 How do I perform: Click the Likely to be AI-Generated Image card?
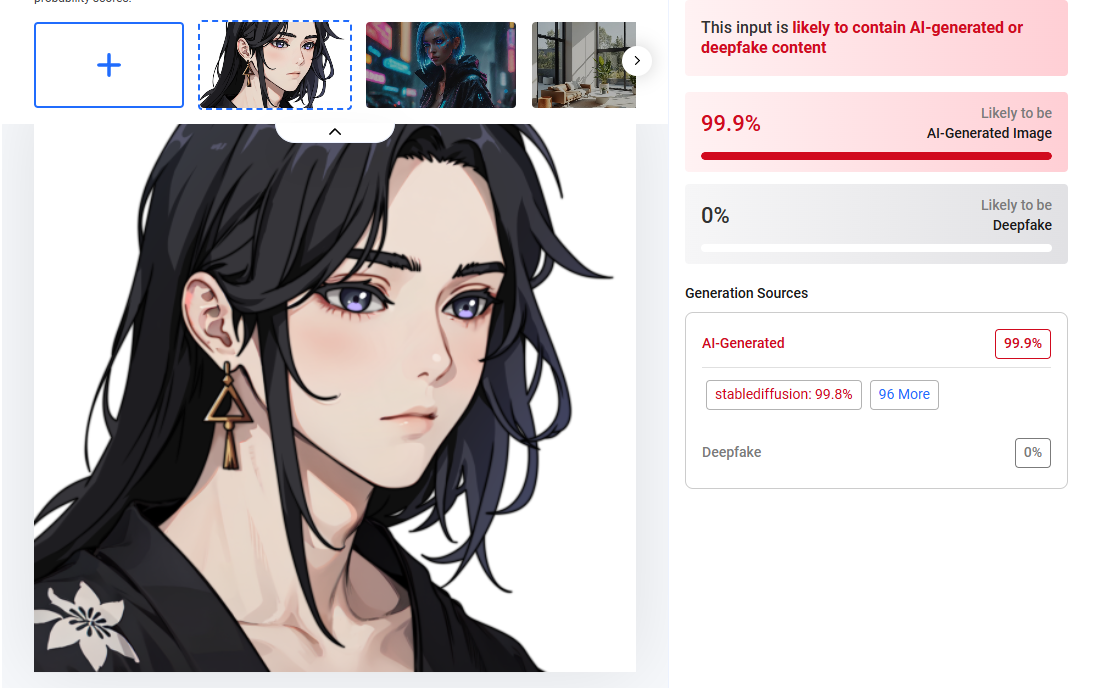(876, 132)
